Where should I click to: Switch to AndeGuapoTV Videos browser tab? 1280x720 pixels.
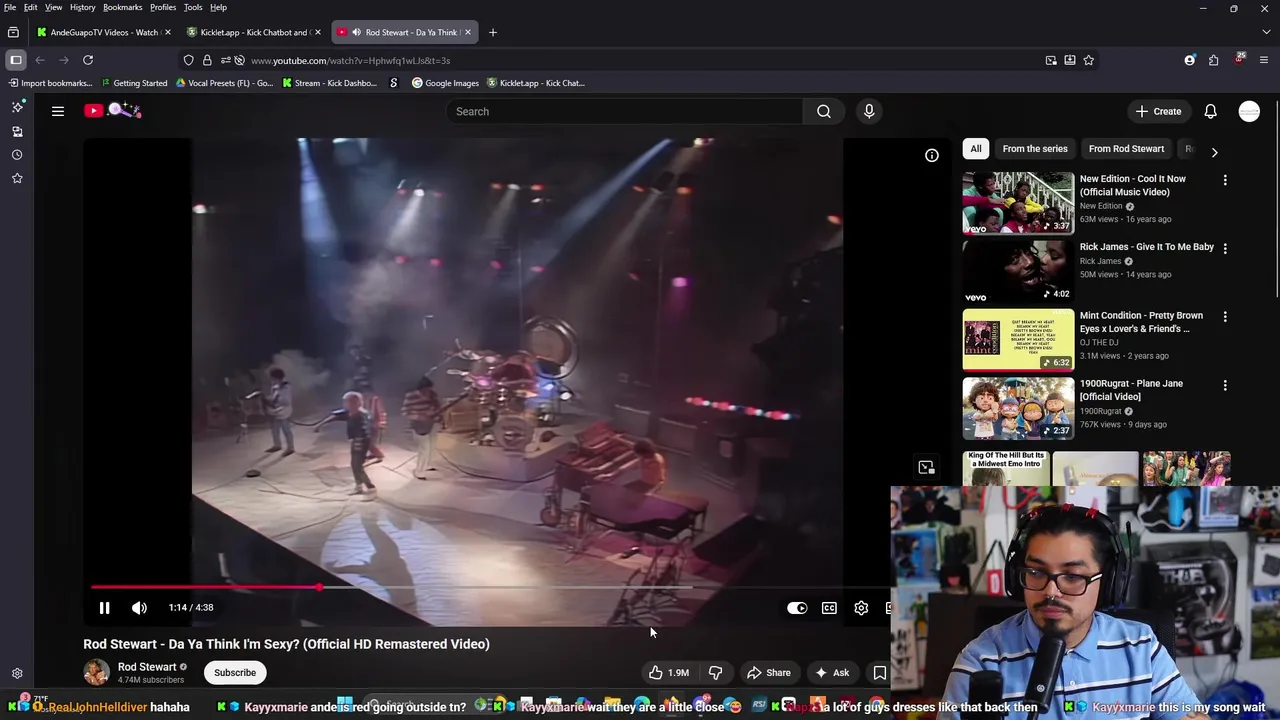[x=104, y=32]
